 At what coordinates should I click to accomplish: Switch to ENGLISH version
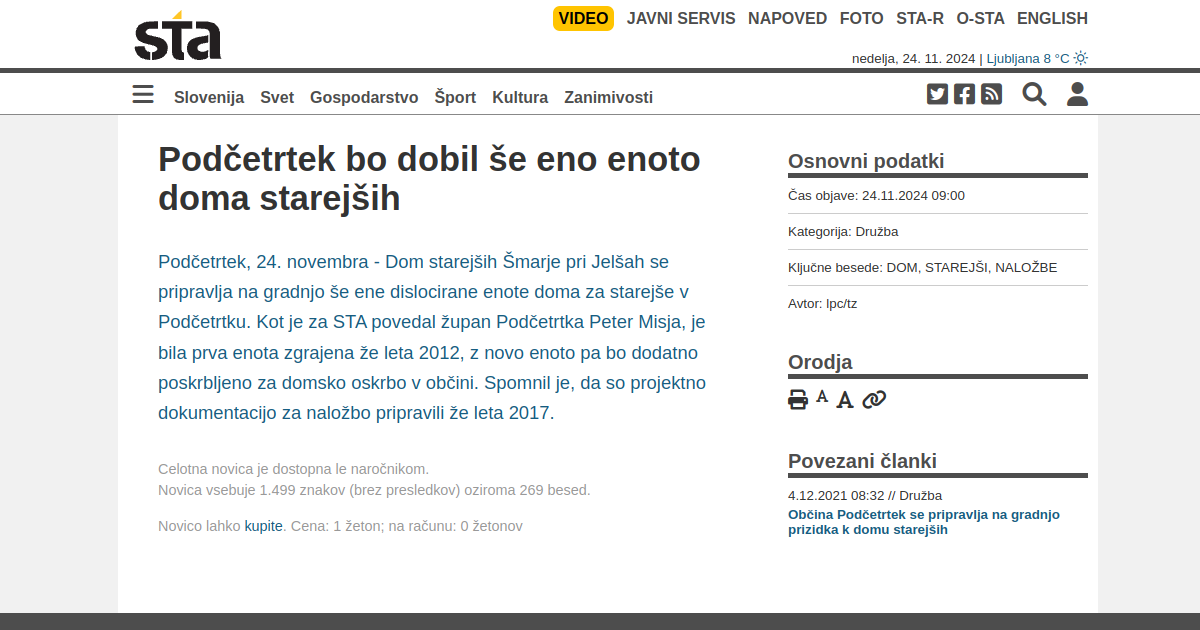[1052, 18]
